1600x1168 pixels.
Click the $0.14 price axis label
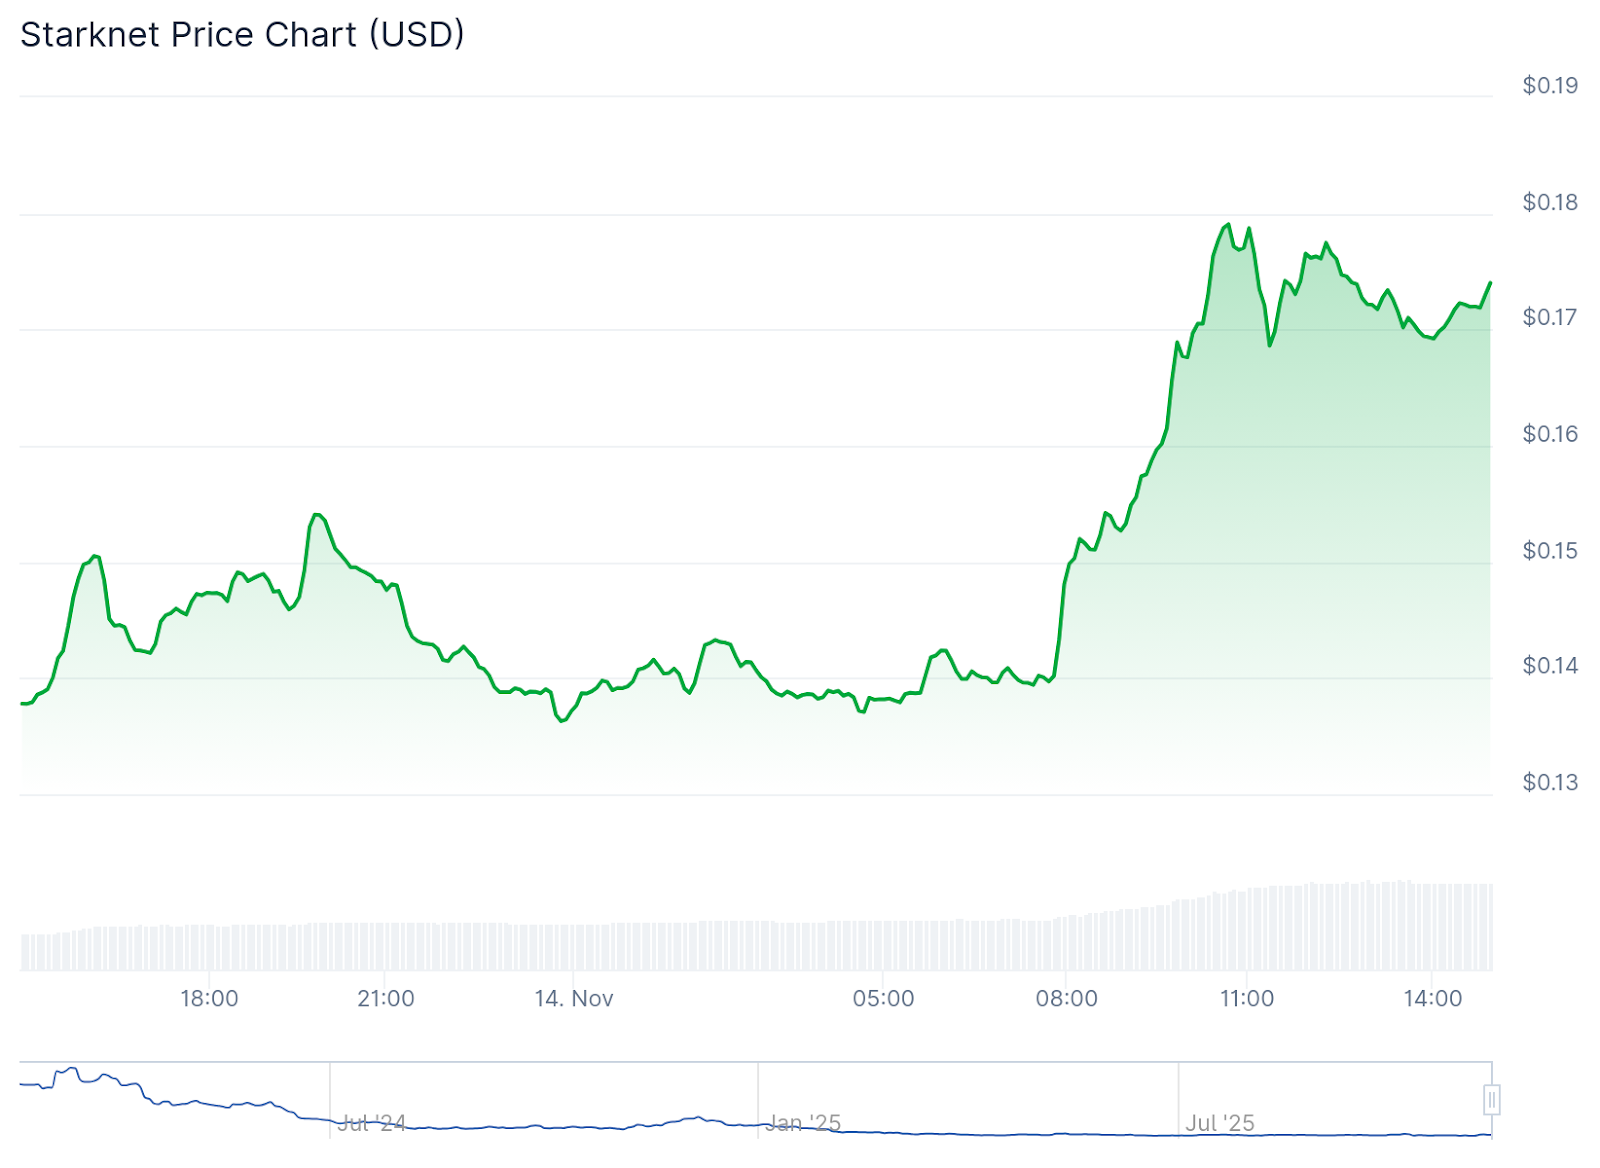tap(1550, 665)
